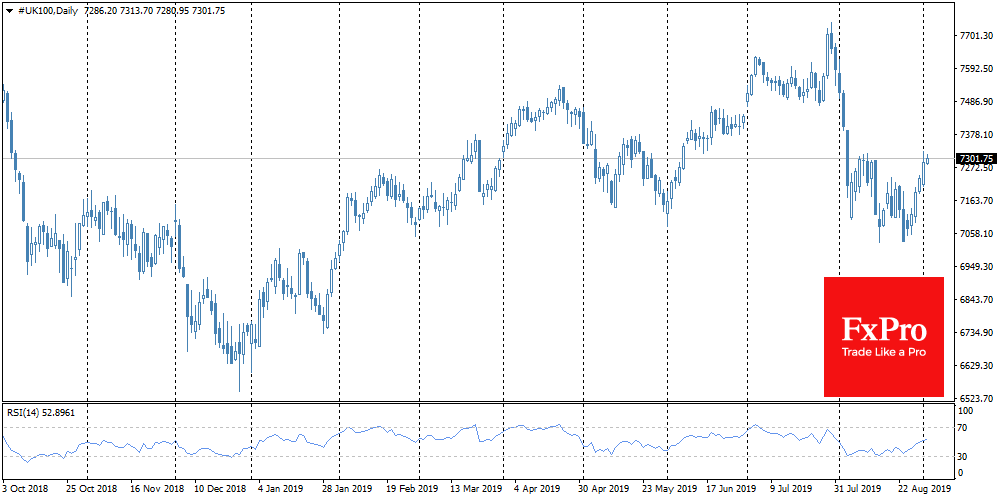Select the 22 Aug 2019 date label
This screenshot has height=500, width=1000.
951,489
